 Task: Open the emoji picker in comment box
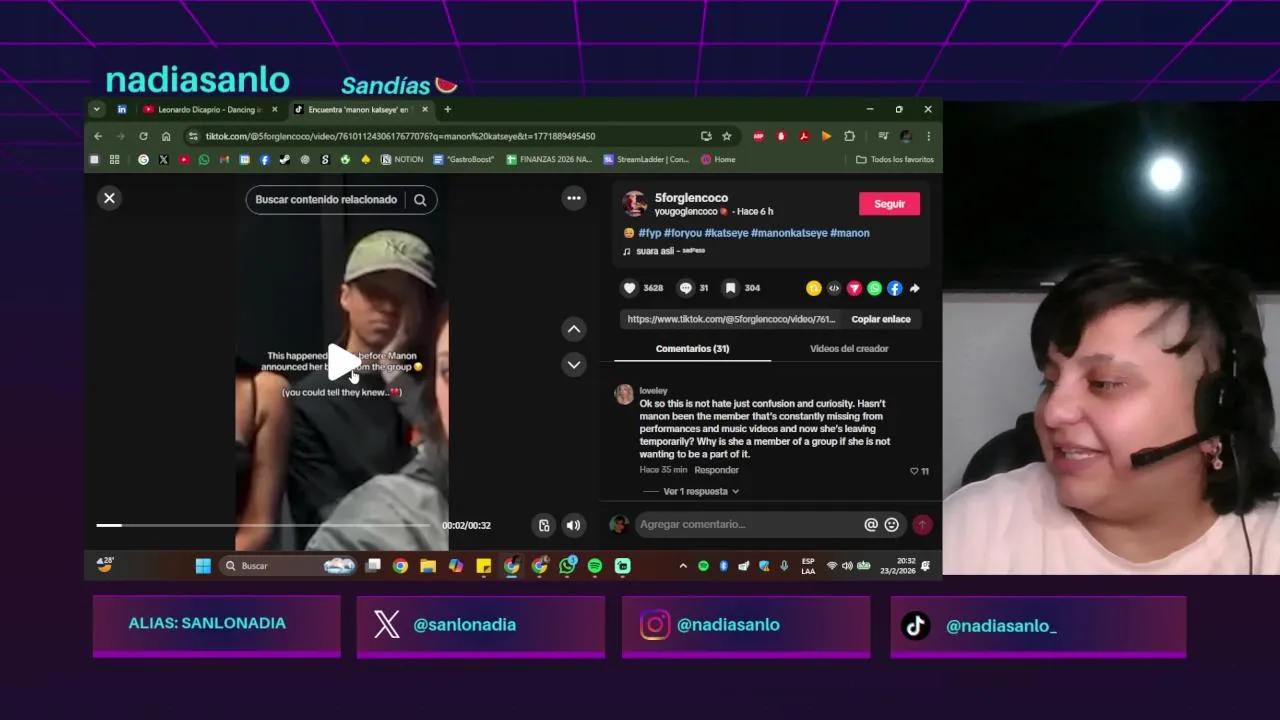point(892,524)
